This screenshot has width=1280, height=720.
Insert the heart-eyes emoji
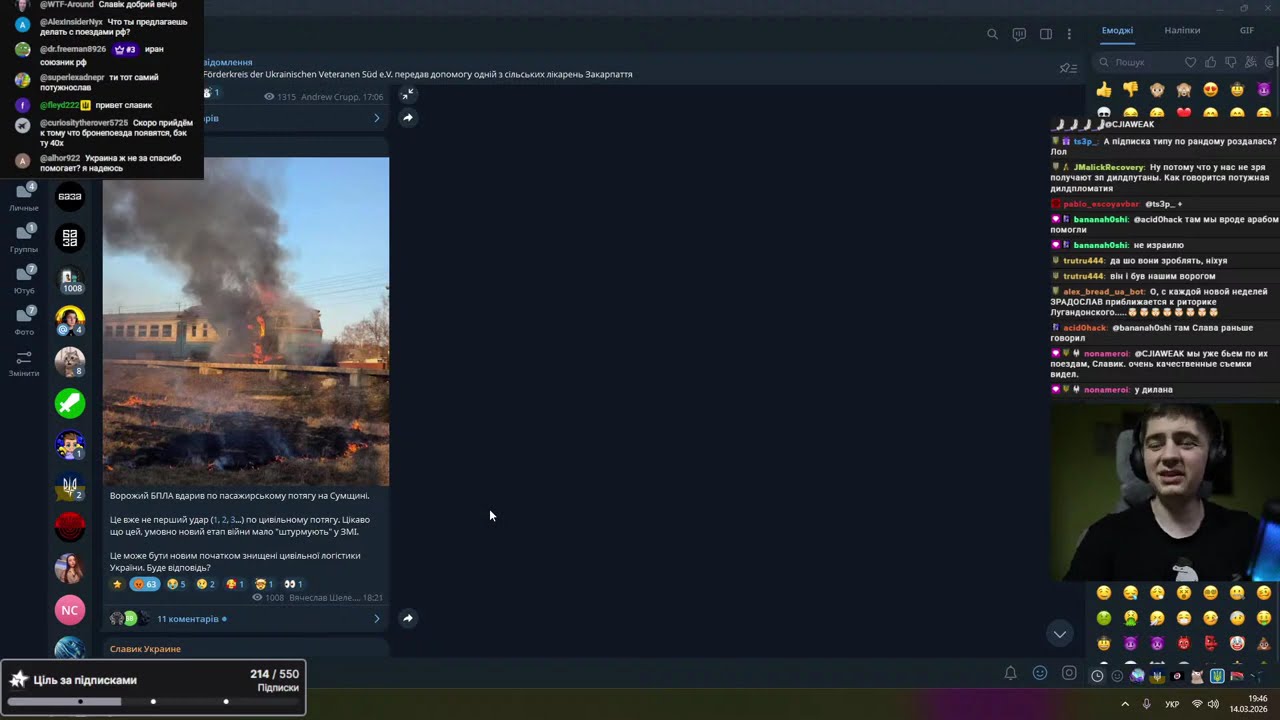pyautogui.click(x=1210, y=90)
